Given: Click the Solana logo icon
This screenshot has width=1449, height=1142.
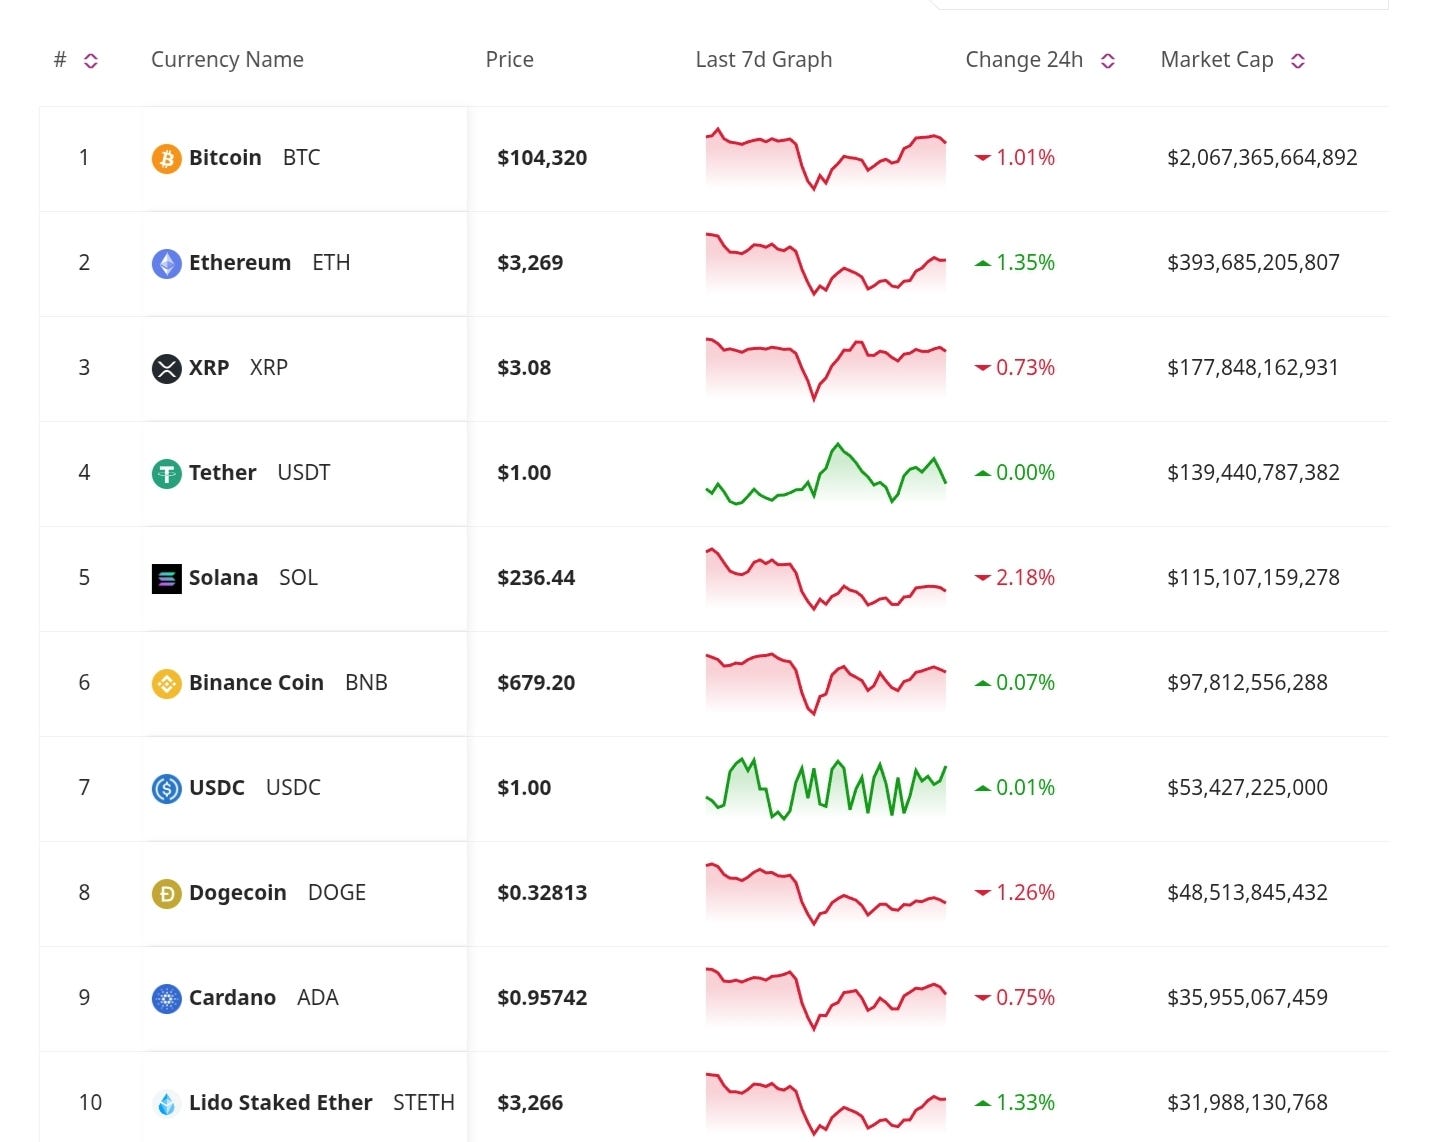Looking at the screenshot, I should (x=166, y=579).
